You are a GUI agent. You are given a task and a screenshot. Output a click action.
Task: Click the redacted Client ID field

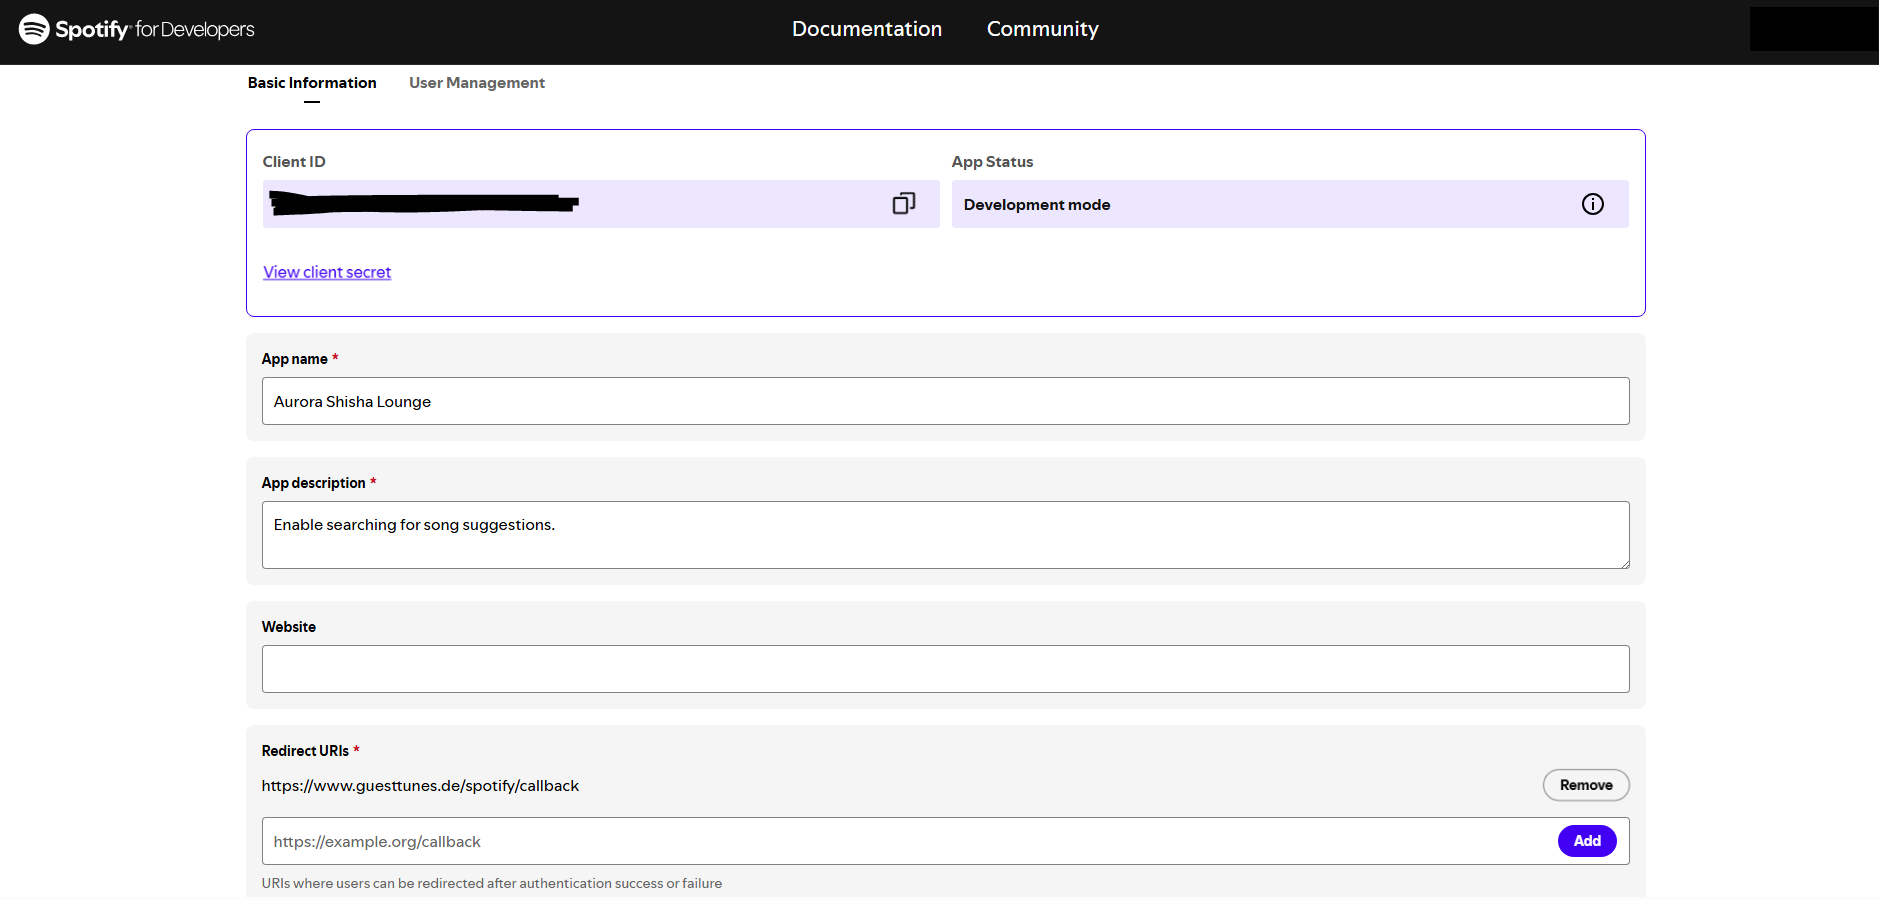point(601,204)
